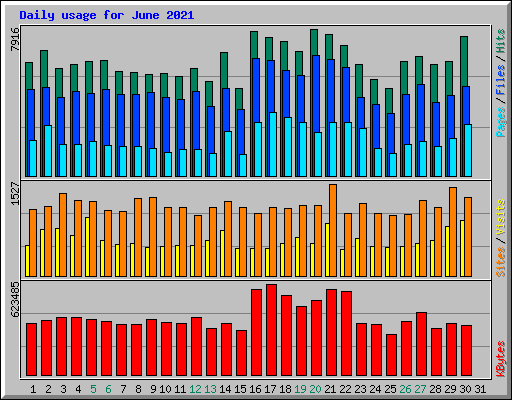Click the green "Hits" legend label
Screen dimensions: 512x400
click(x=501, y=41)
